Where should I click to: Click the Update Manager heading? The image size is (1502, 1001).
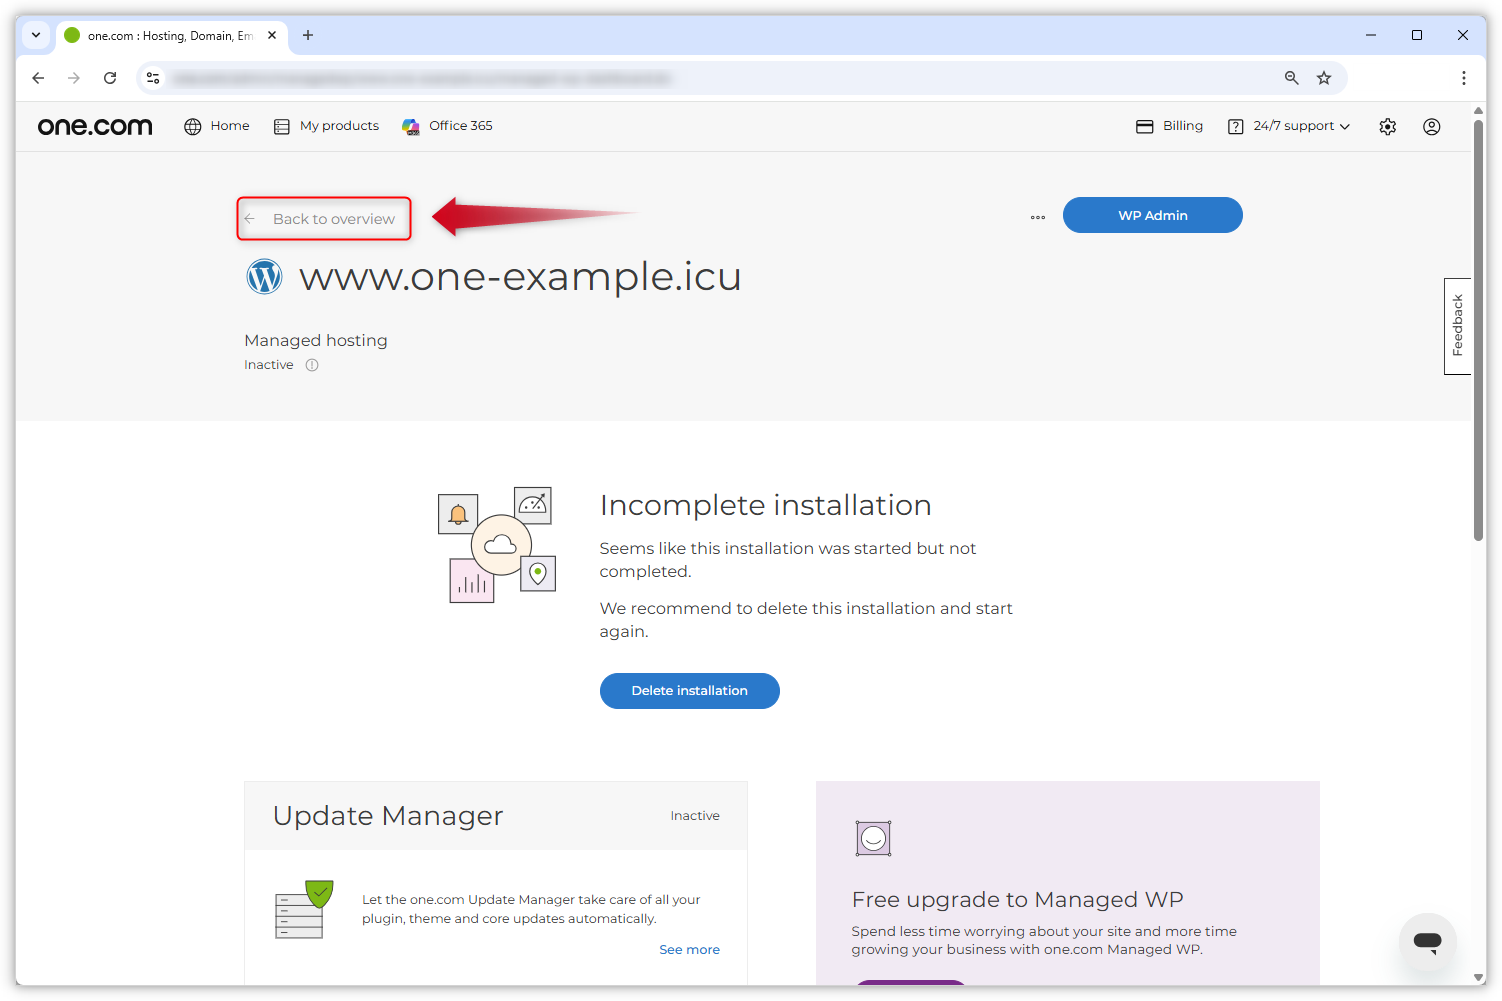pos(388,816)
